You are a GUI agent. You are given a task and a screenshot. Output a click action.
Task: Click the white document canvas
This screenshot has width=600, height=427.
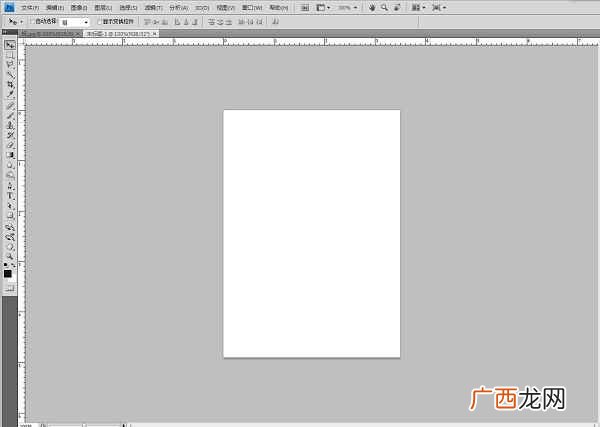click(312, 234)
